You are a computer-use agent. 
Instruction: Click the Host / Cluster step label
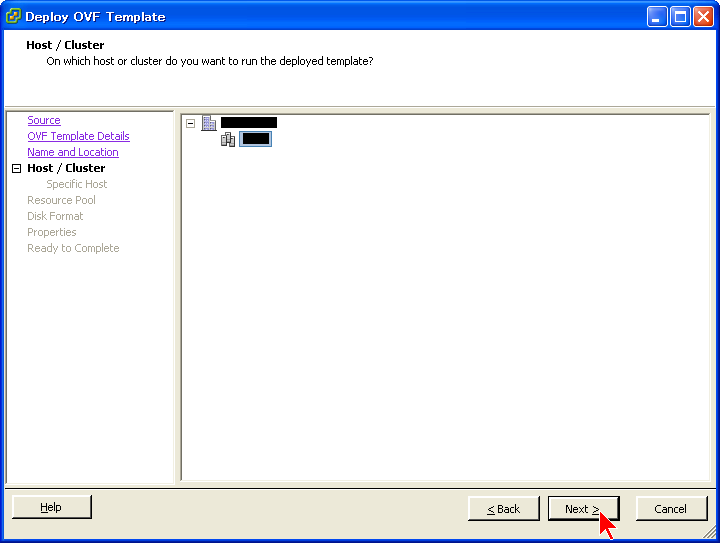click(66, 168)
